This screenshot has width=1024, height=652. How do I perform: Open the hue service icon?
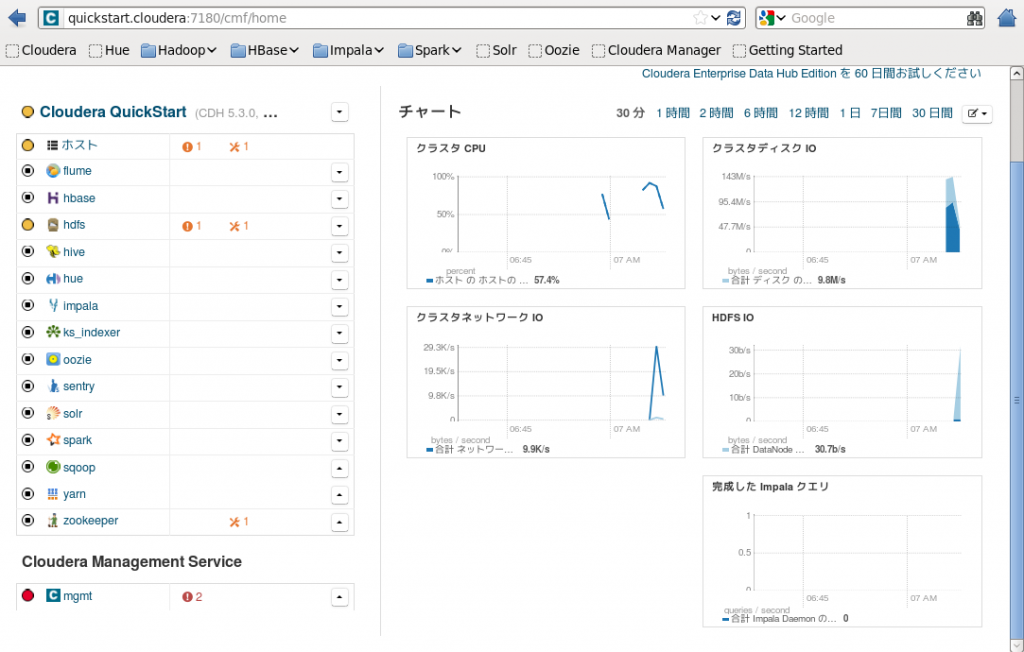53,279
